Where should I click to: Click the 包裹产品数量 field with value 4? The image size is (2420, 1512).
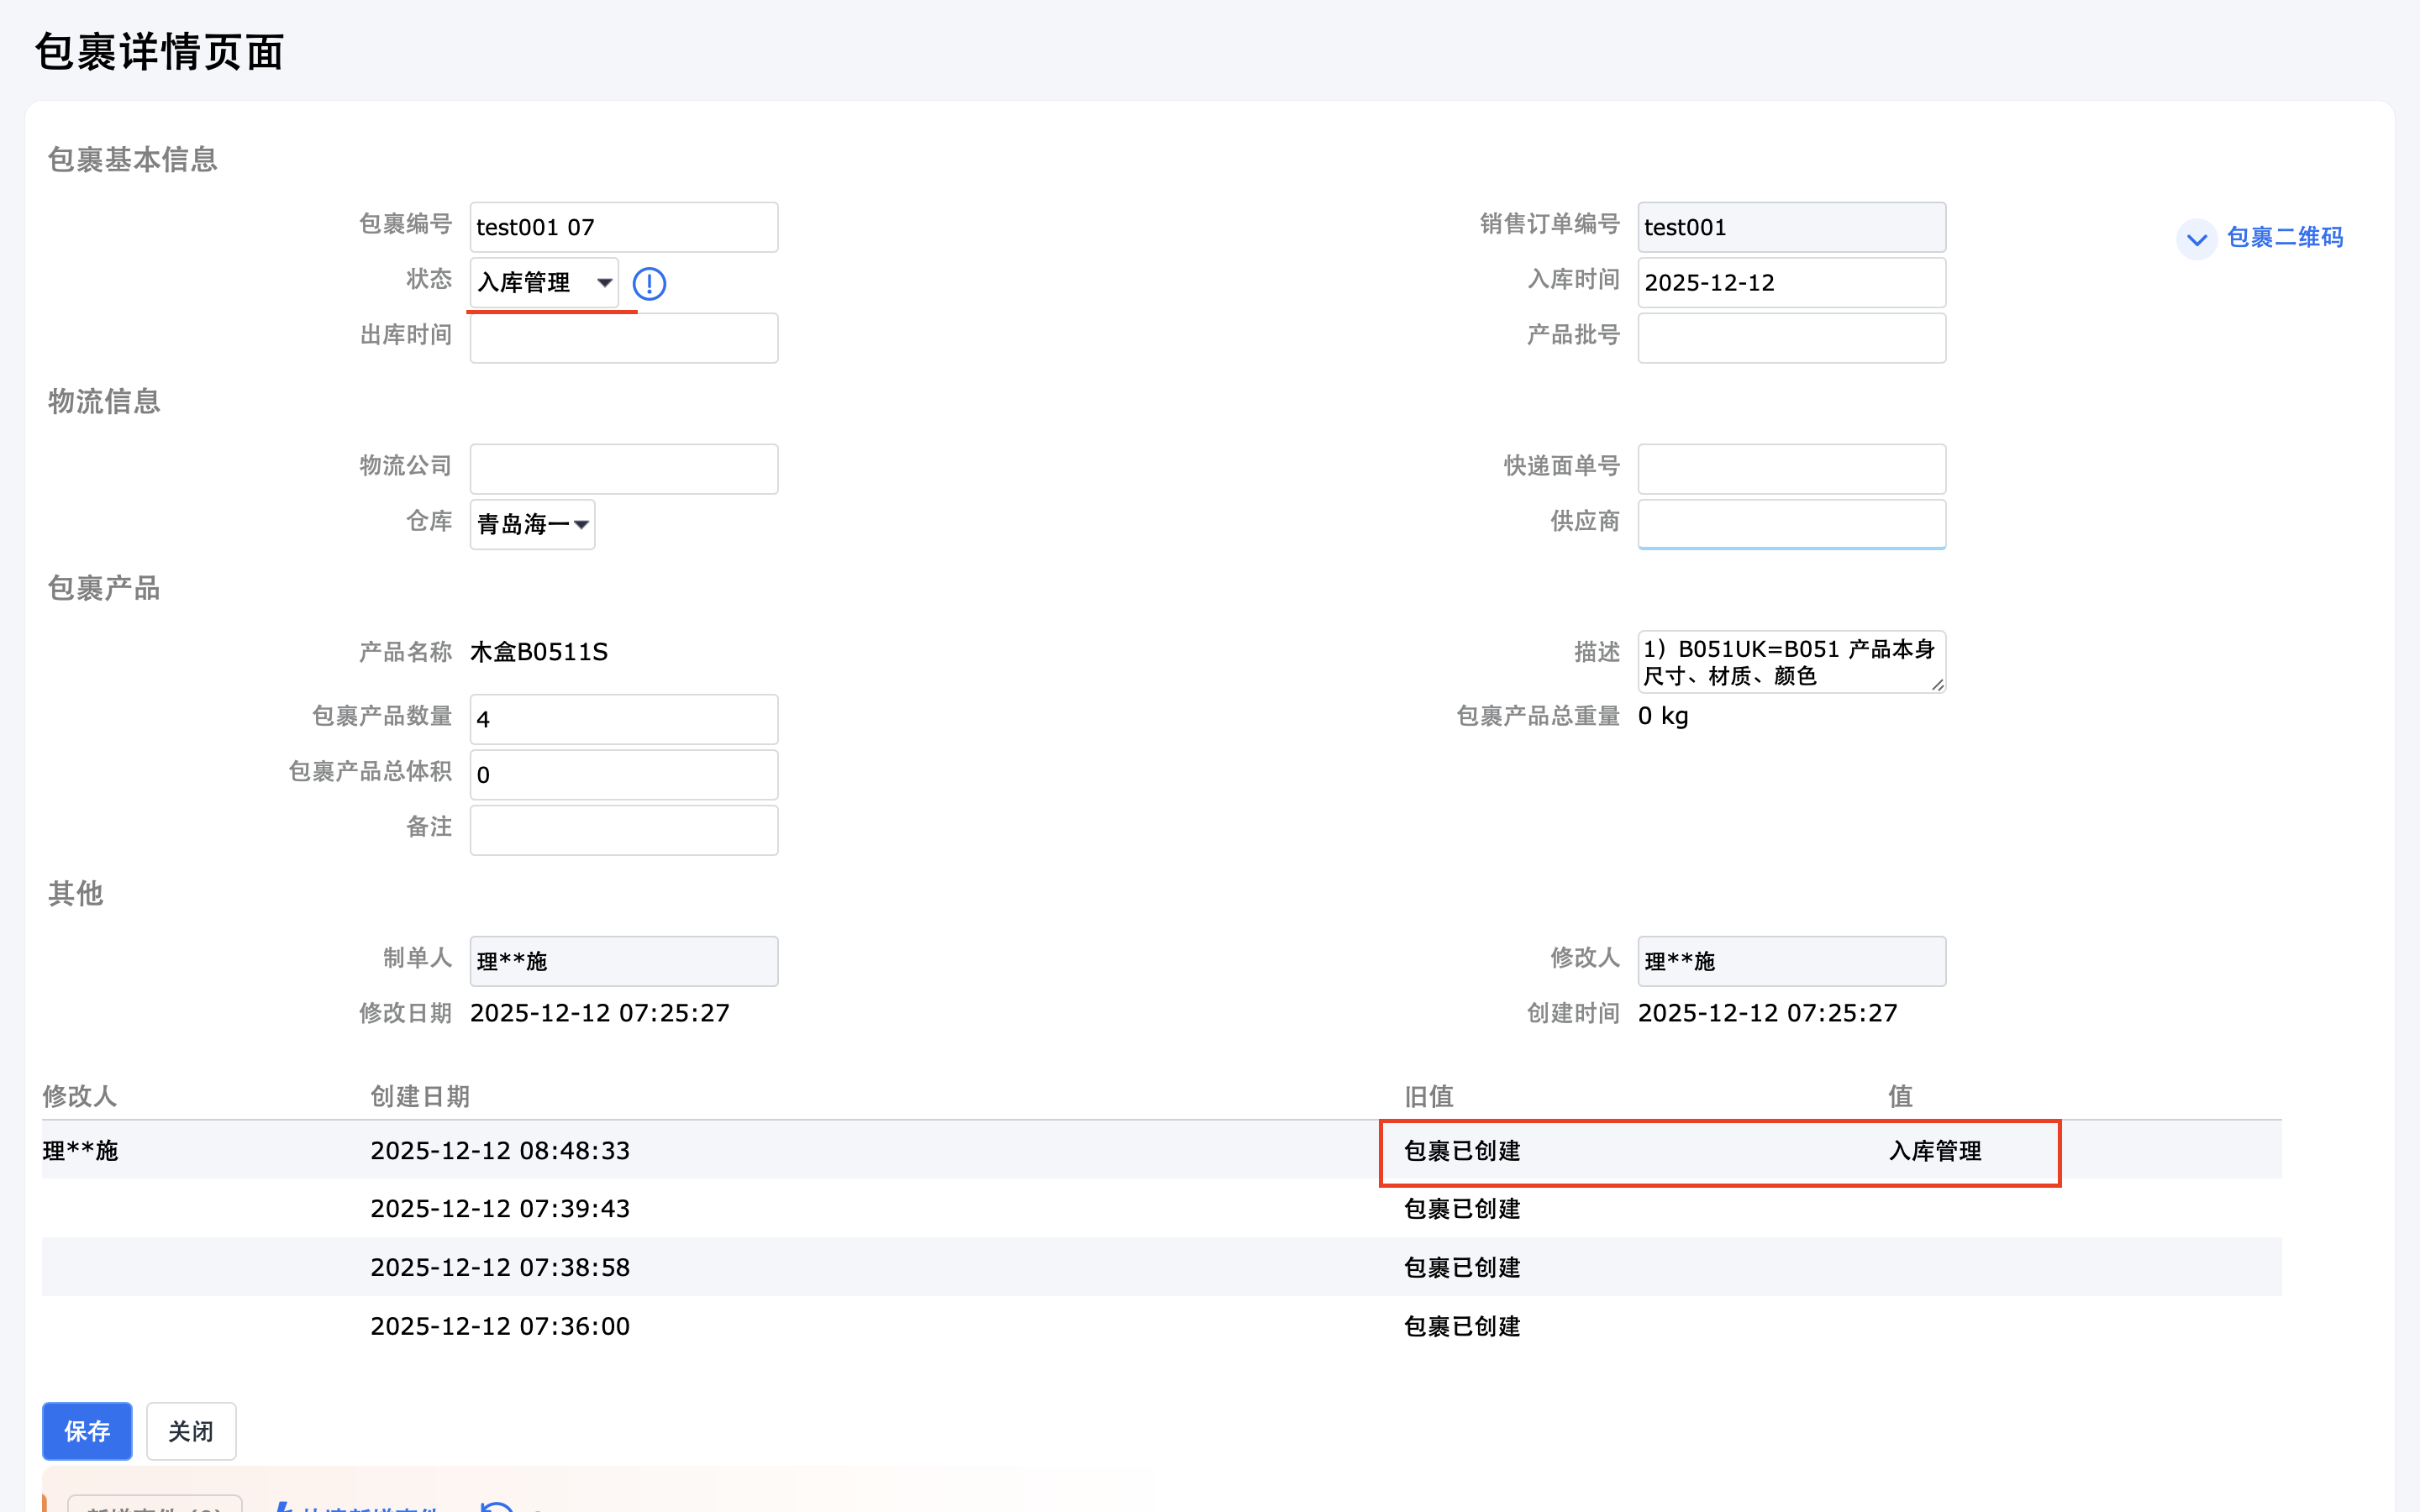(x=623, y=719)
